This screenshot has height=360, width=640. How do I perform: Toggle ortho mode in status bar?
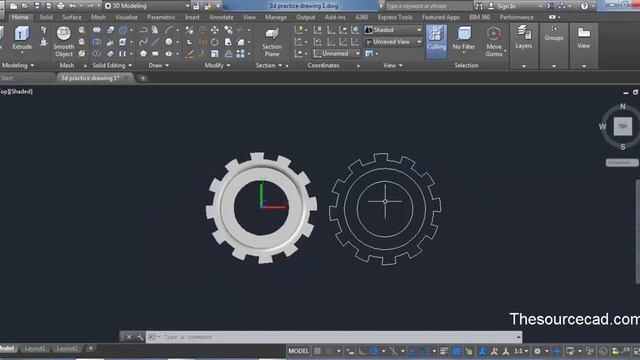[x=362, y=351]
